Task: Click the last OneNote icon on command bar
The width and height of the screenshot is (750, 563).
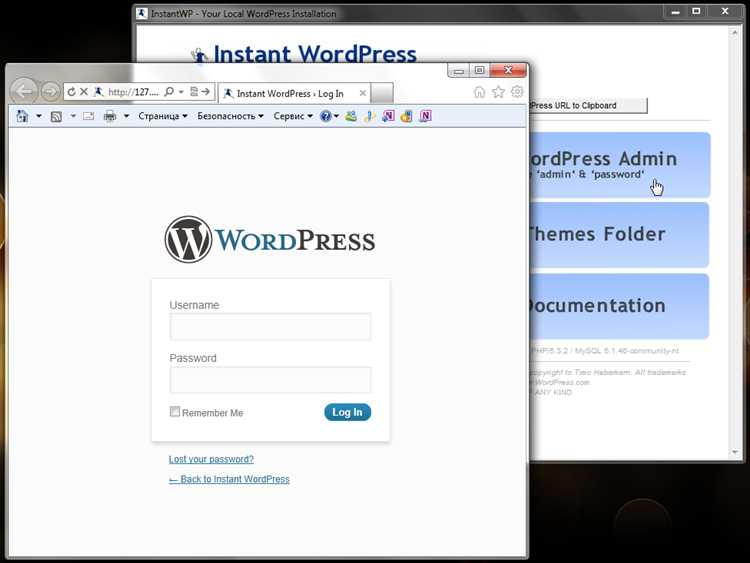Action: [x=425, y=116]
